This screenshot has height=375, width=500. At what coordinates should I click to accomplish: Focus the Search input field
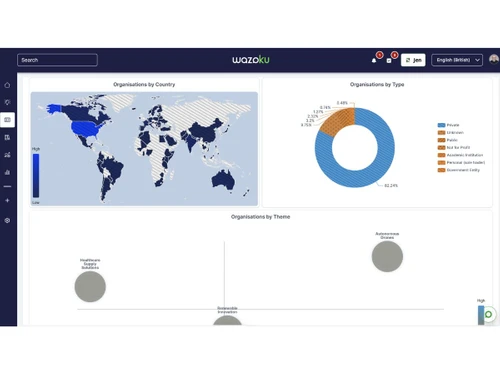tap(57, 60)
